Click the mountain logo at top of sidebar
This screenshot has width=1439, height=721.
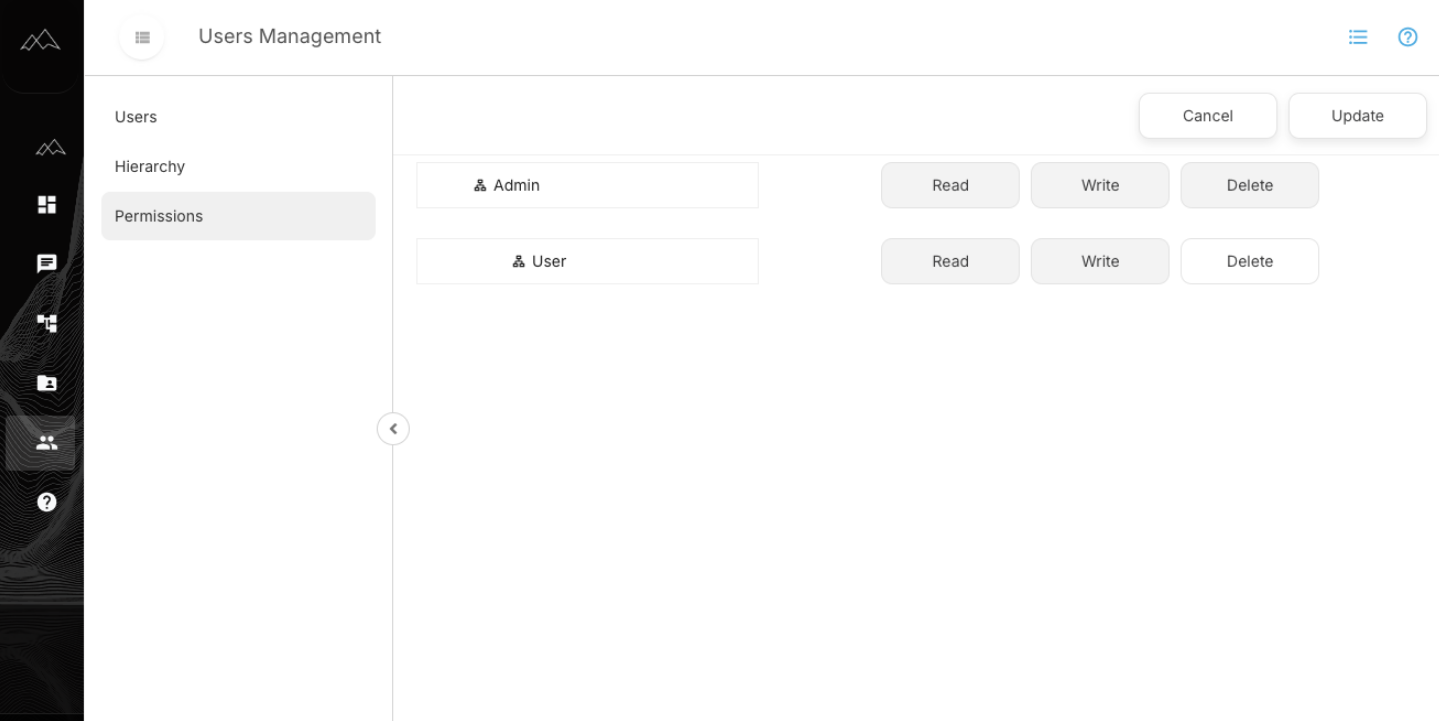click(41, 39)
